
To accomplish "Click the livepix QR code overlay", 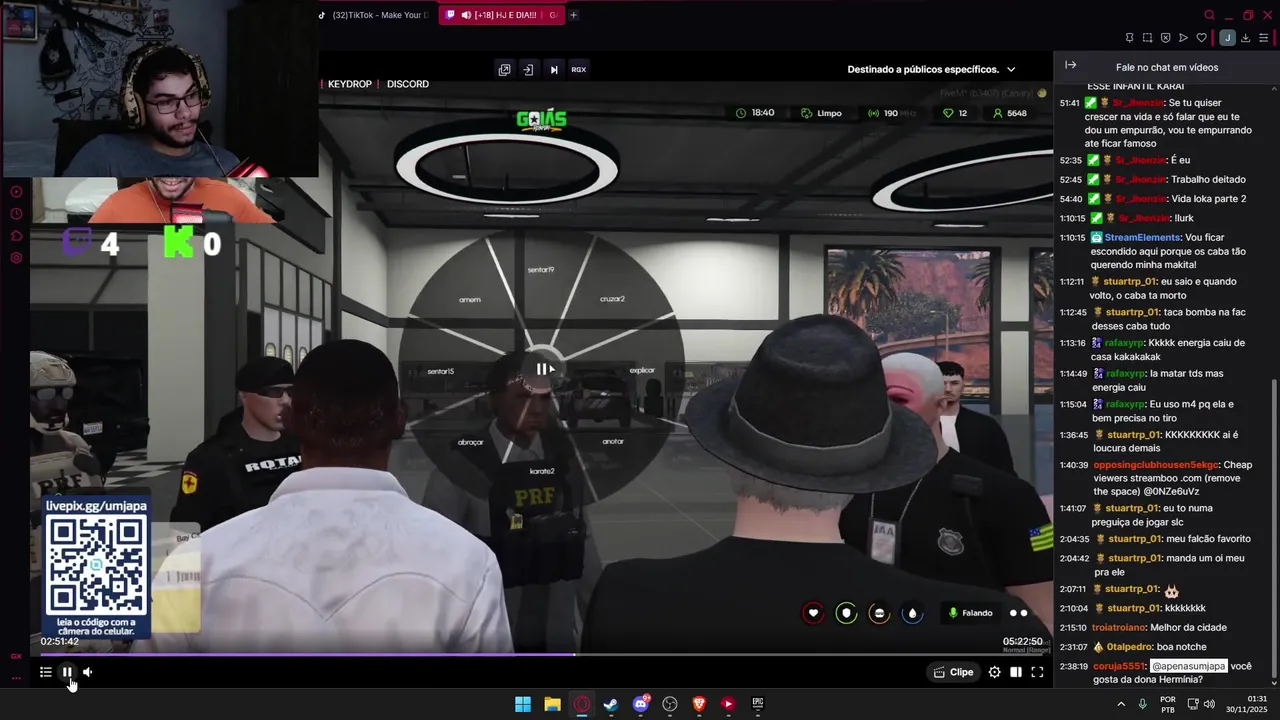I will 97,566.
